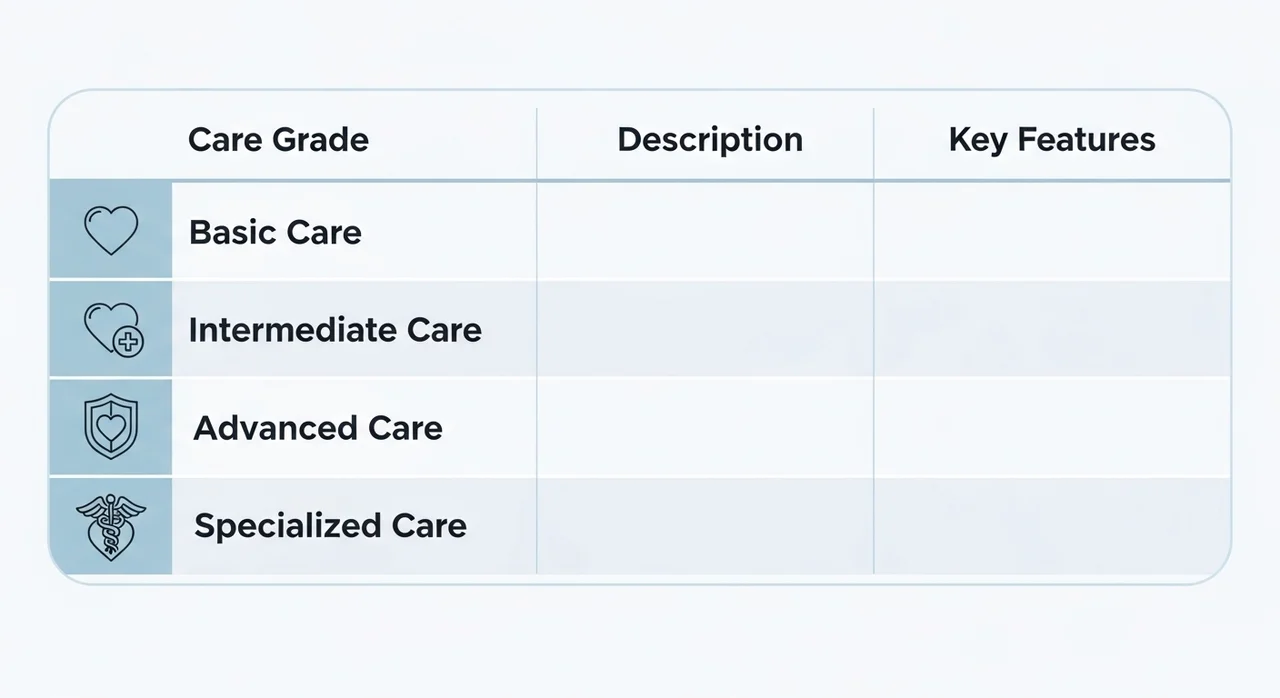Viewport: 1280px width, 698px height.
Task: Click the Advanced Care Key Features cell
Action: [x=1052, y=428]
